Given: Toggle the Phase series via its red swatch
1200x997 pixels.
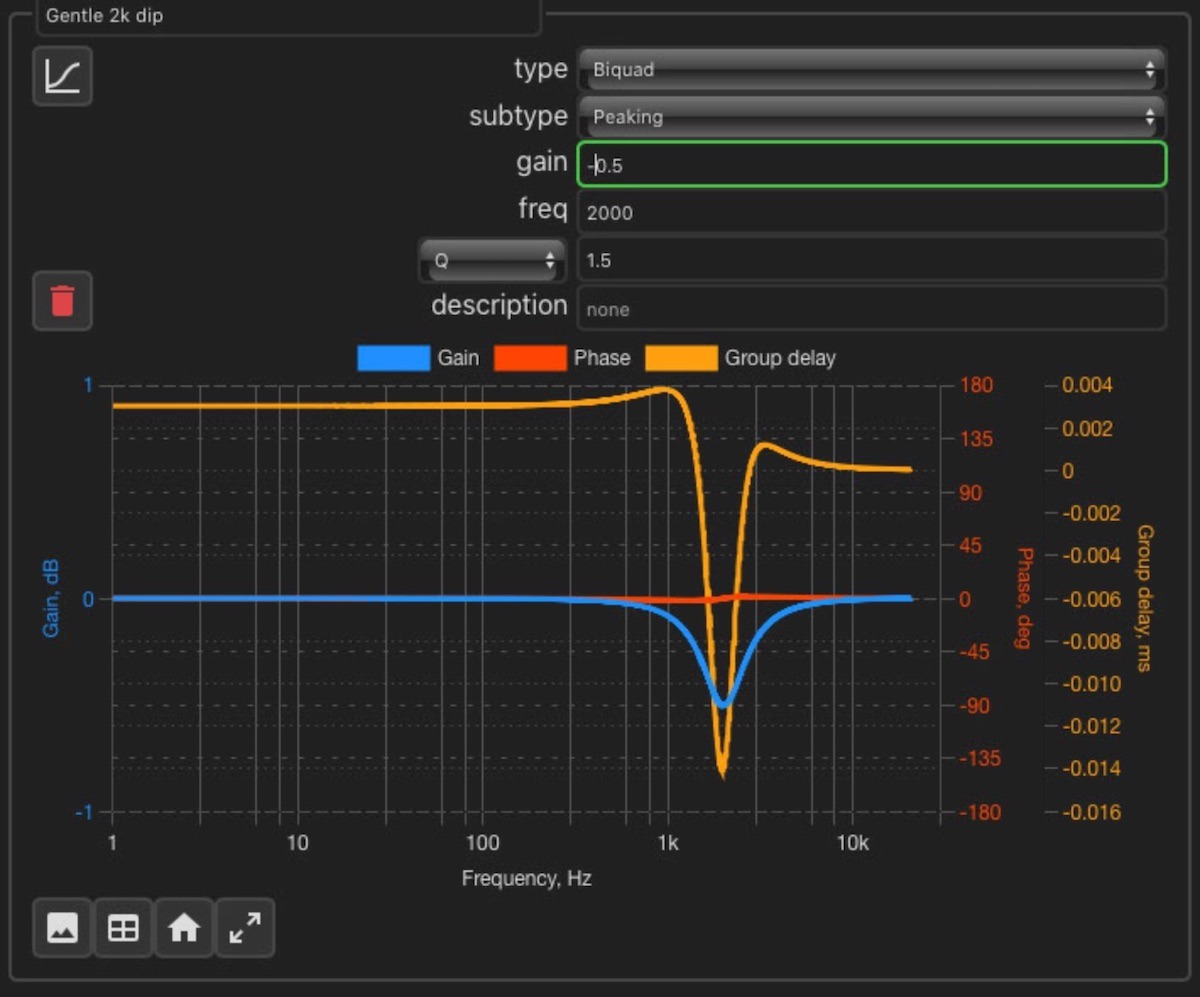Looking at the screenshot, I should (529, 358).
